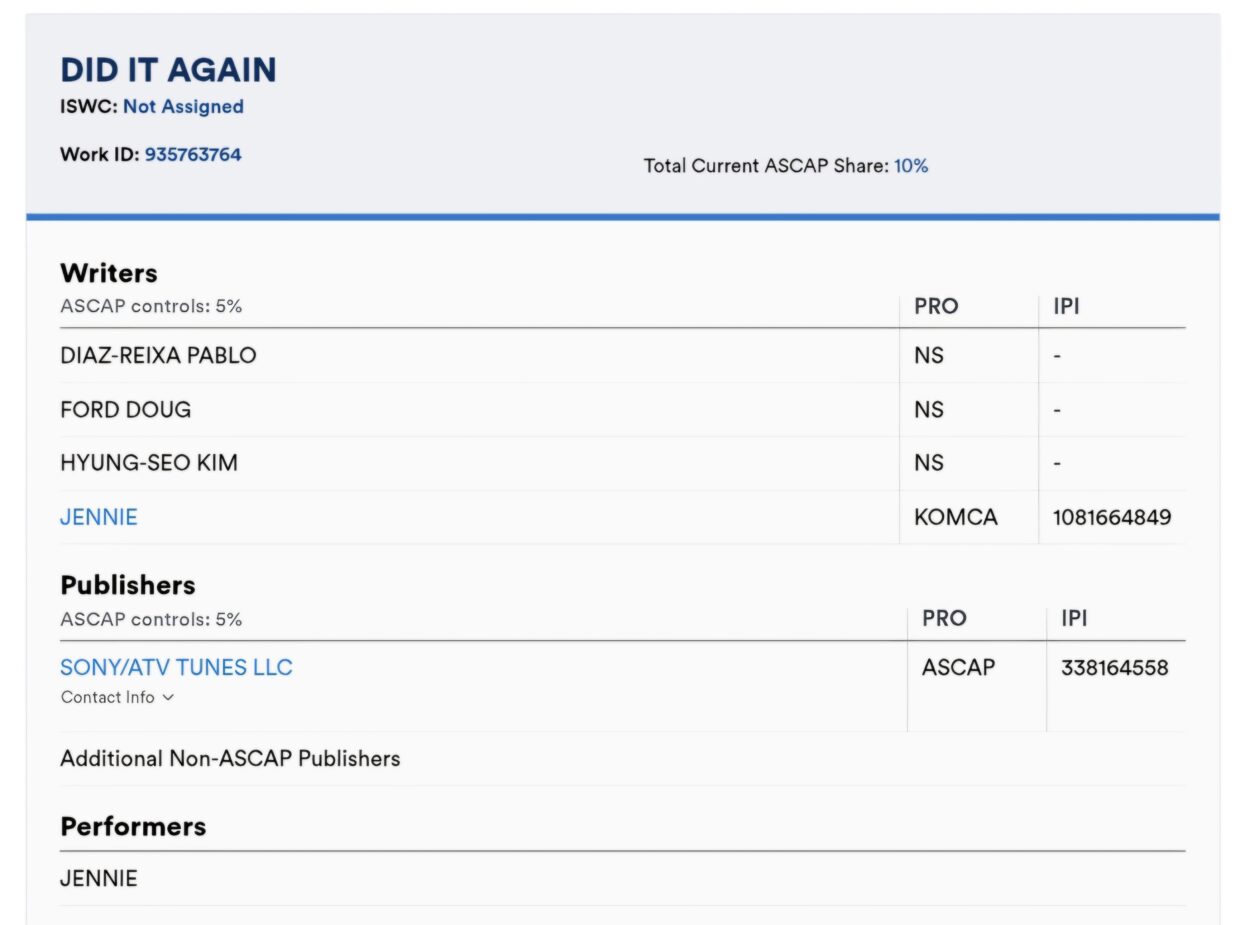Open the Total Current ASCAP Share 10% link
This screenshot has height=925, width=1250.
(x=911, y=166)
